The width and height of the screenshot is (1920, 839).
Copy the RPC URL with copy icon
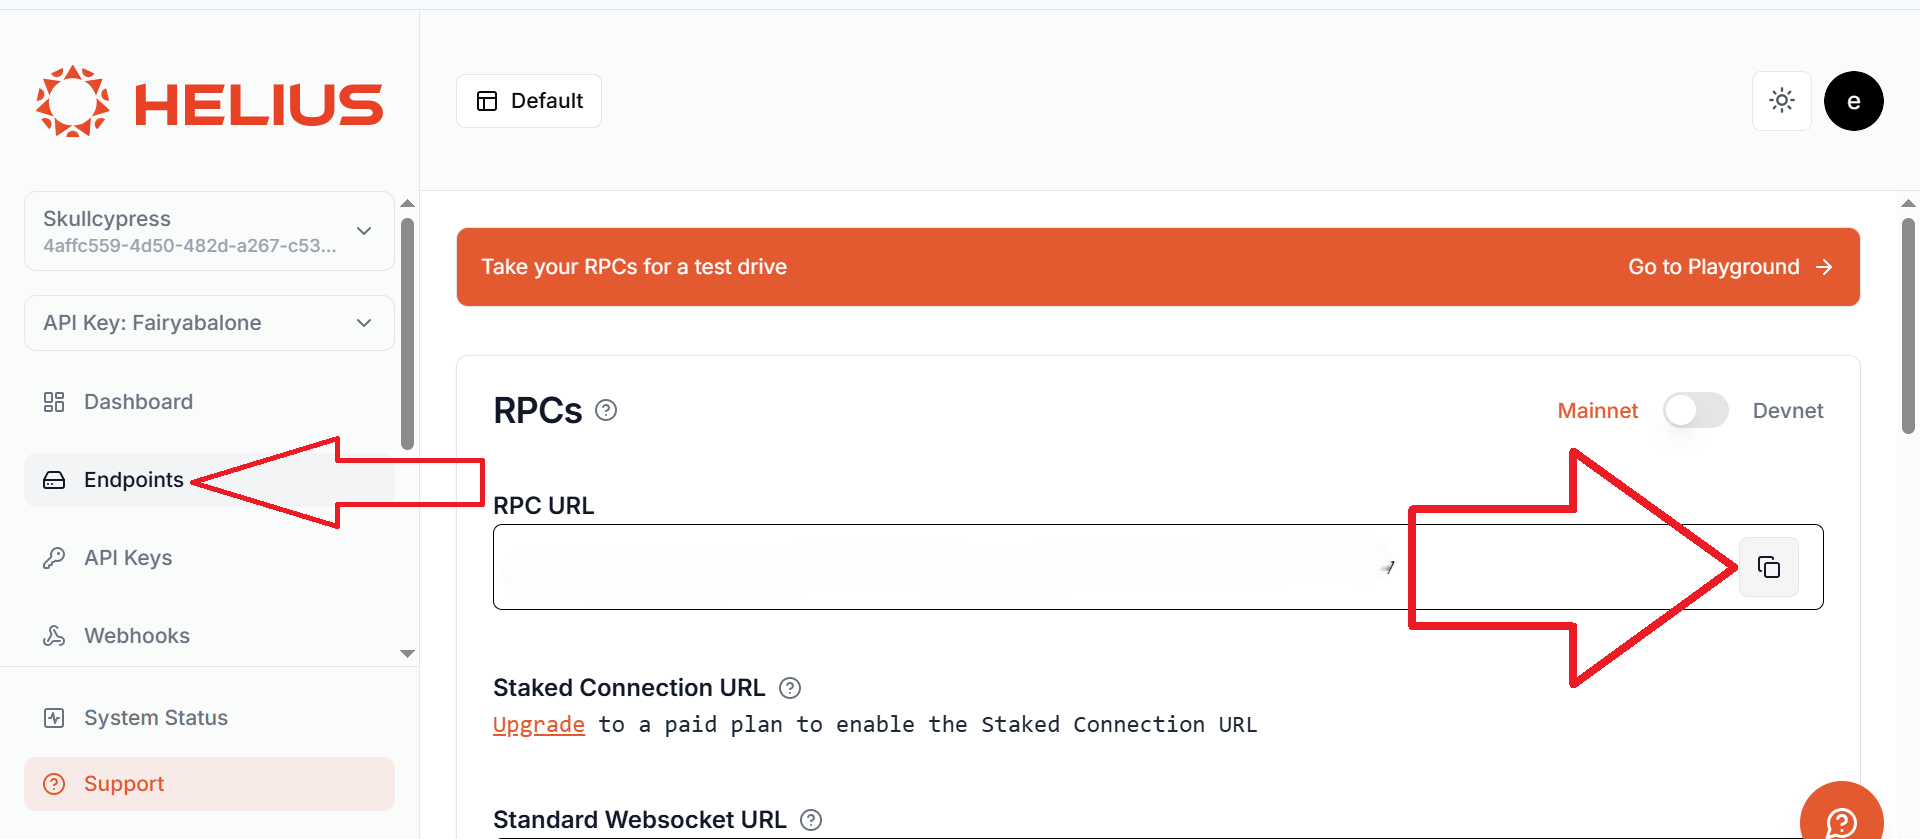coord(1768,567)
